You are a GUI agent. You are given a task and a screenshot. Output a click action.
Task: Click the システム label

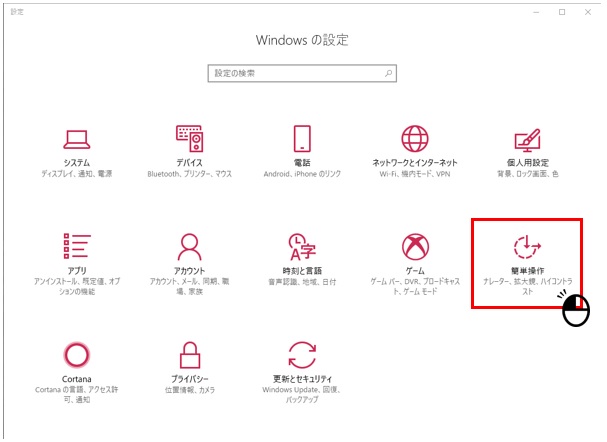[x=77, y=163]
